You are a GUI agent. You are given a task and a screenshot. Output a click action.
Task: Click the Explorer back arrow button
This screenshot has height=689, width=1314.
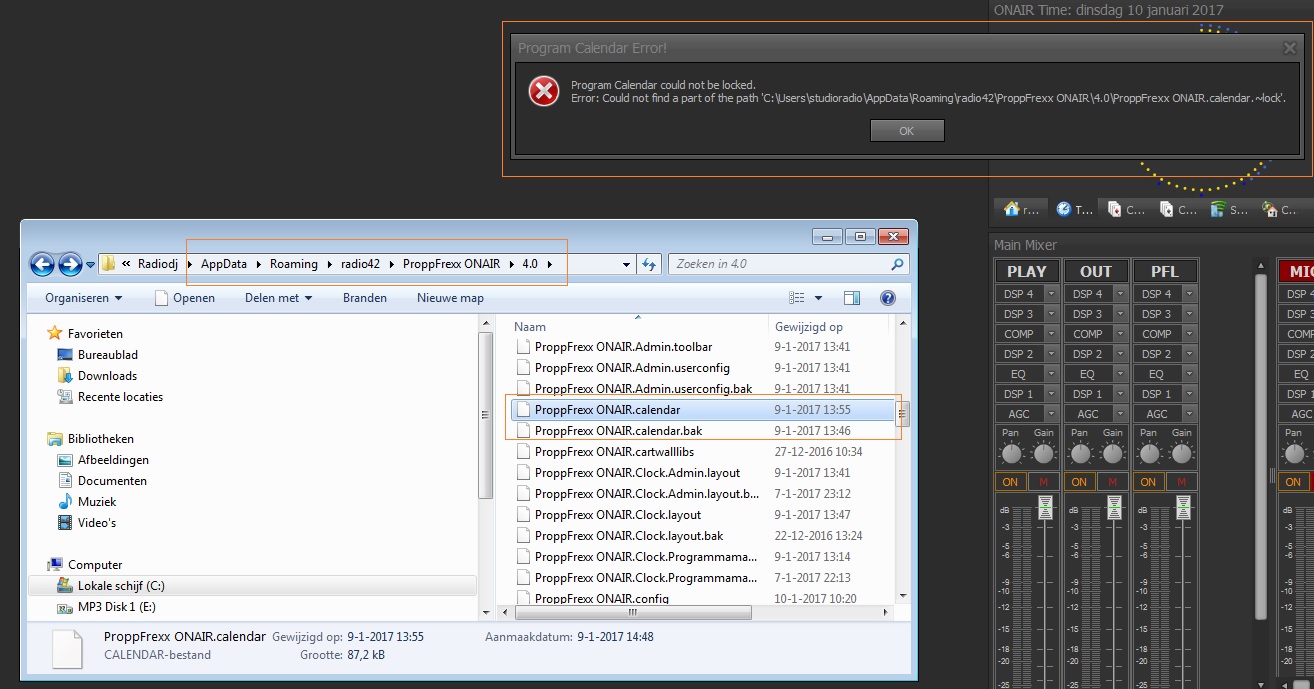42,264
